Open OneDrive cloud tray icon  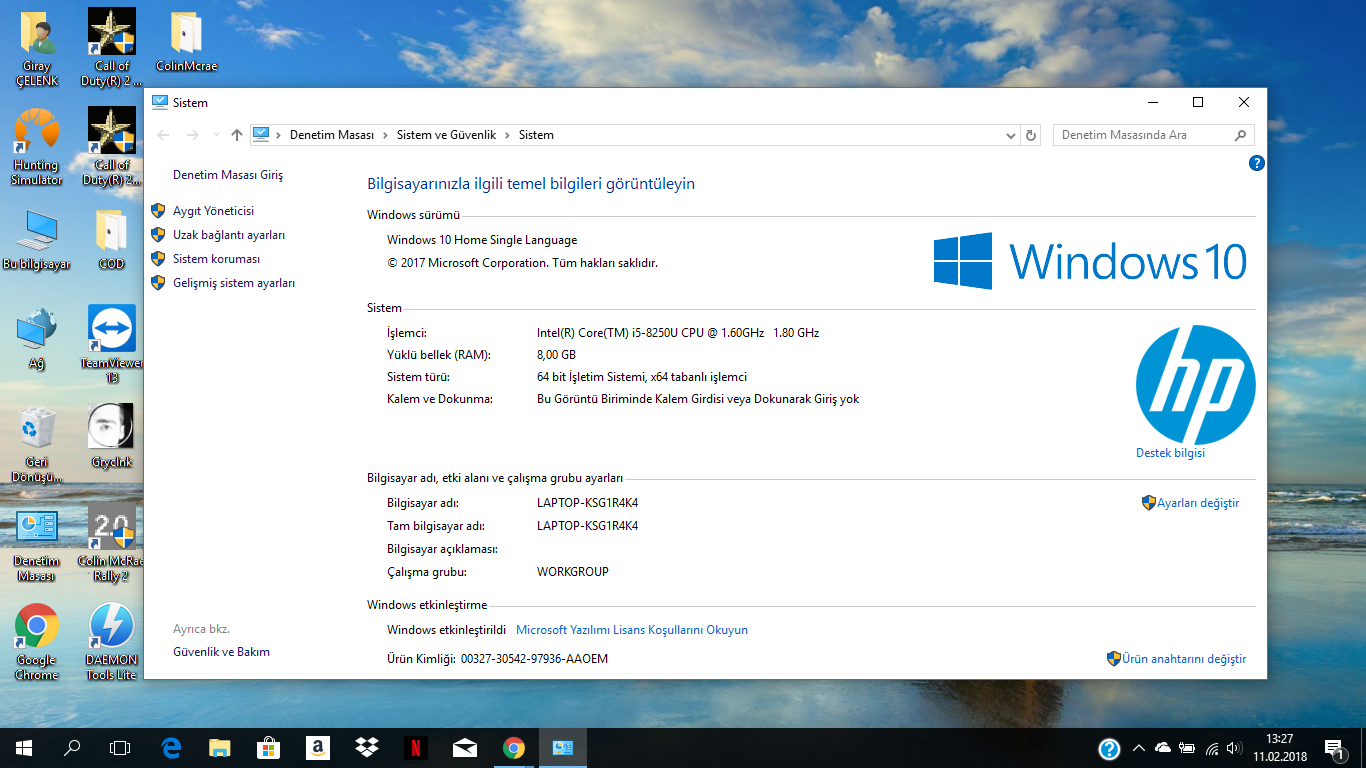point(1163,748)
